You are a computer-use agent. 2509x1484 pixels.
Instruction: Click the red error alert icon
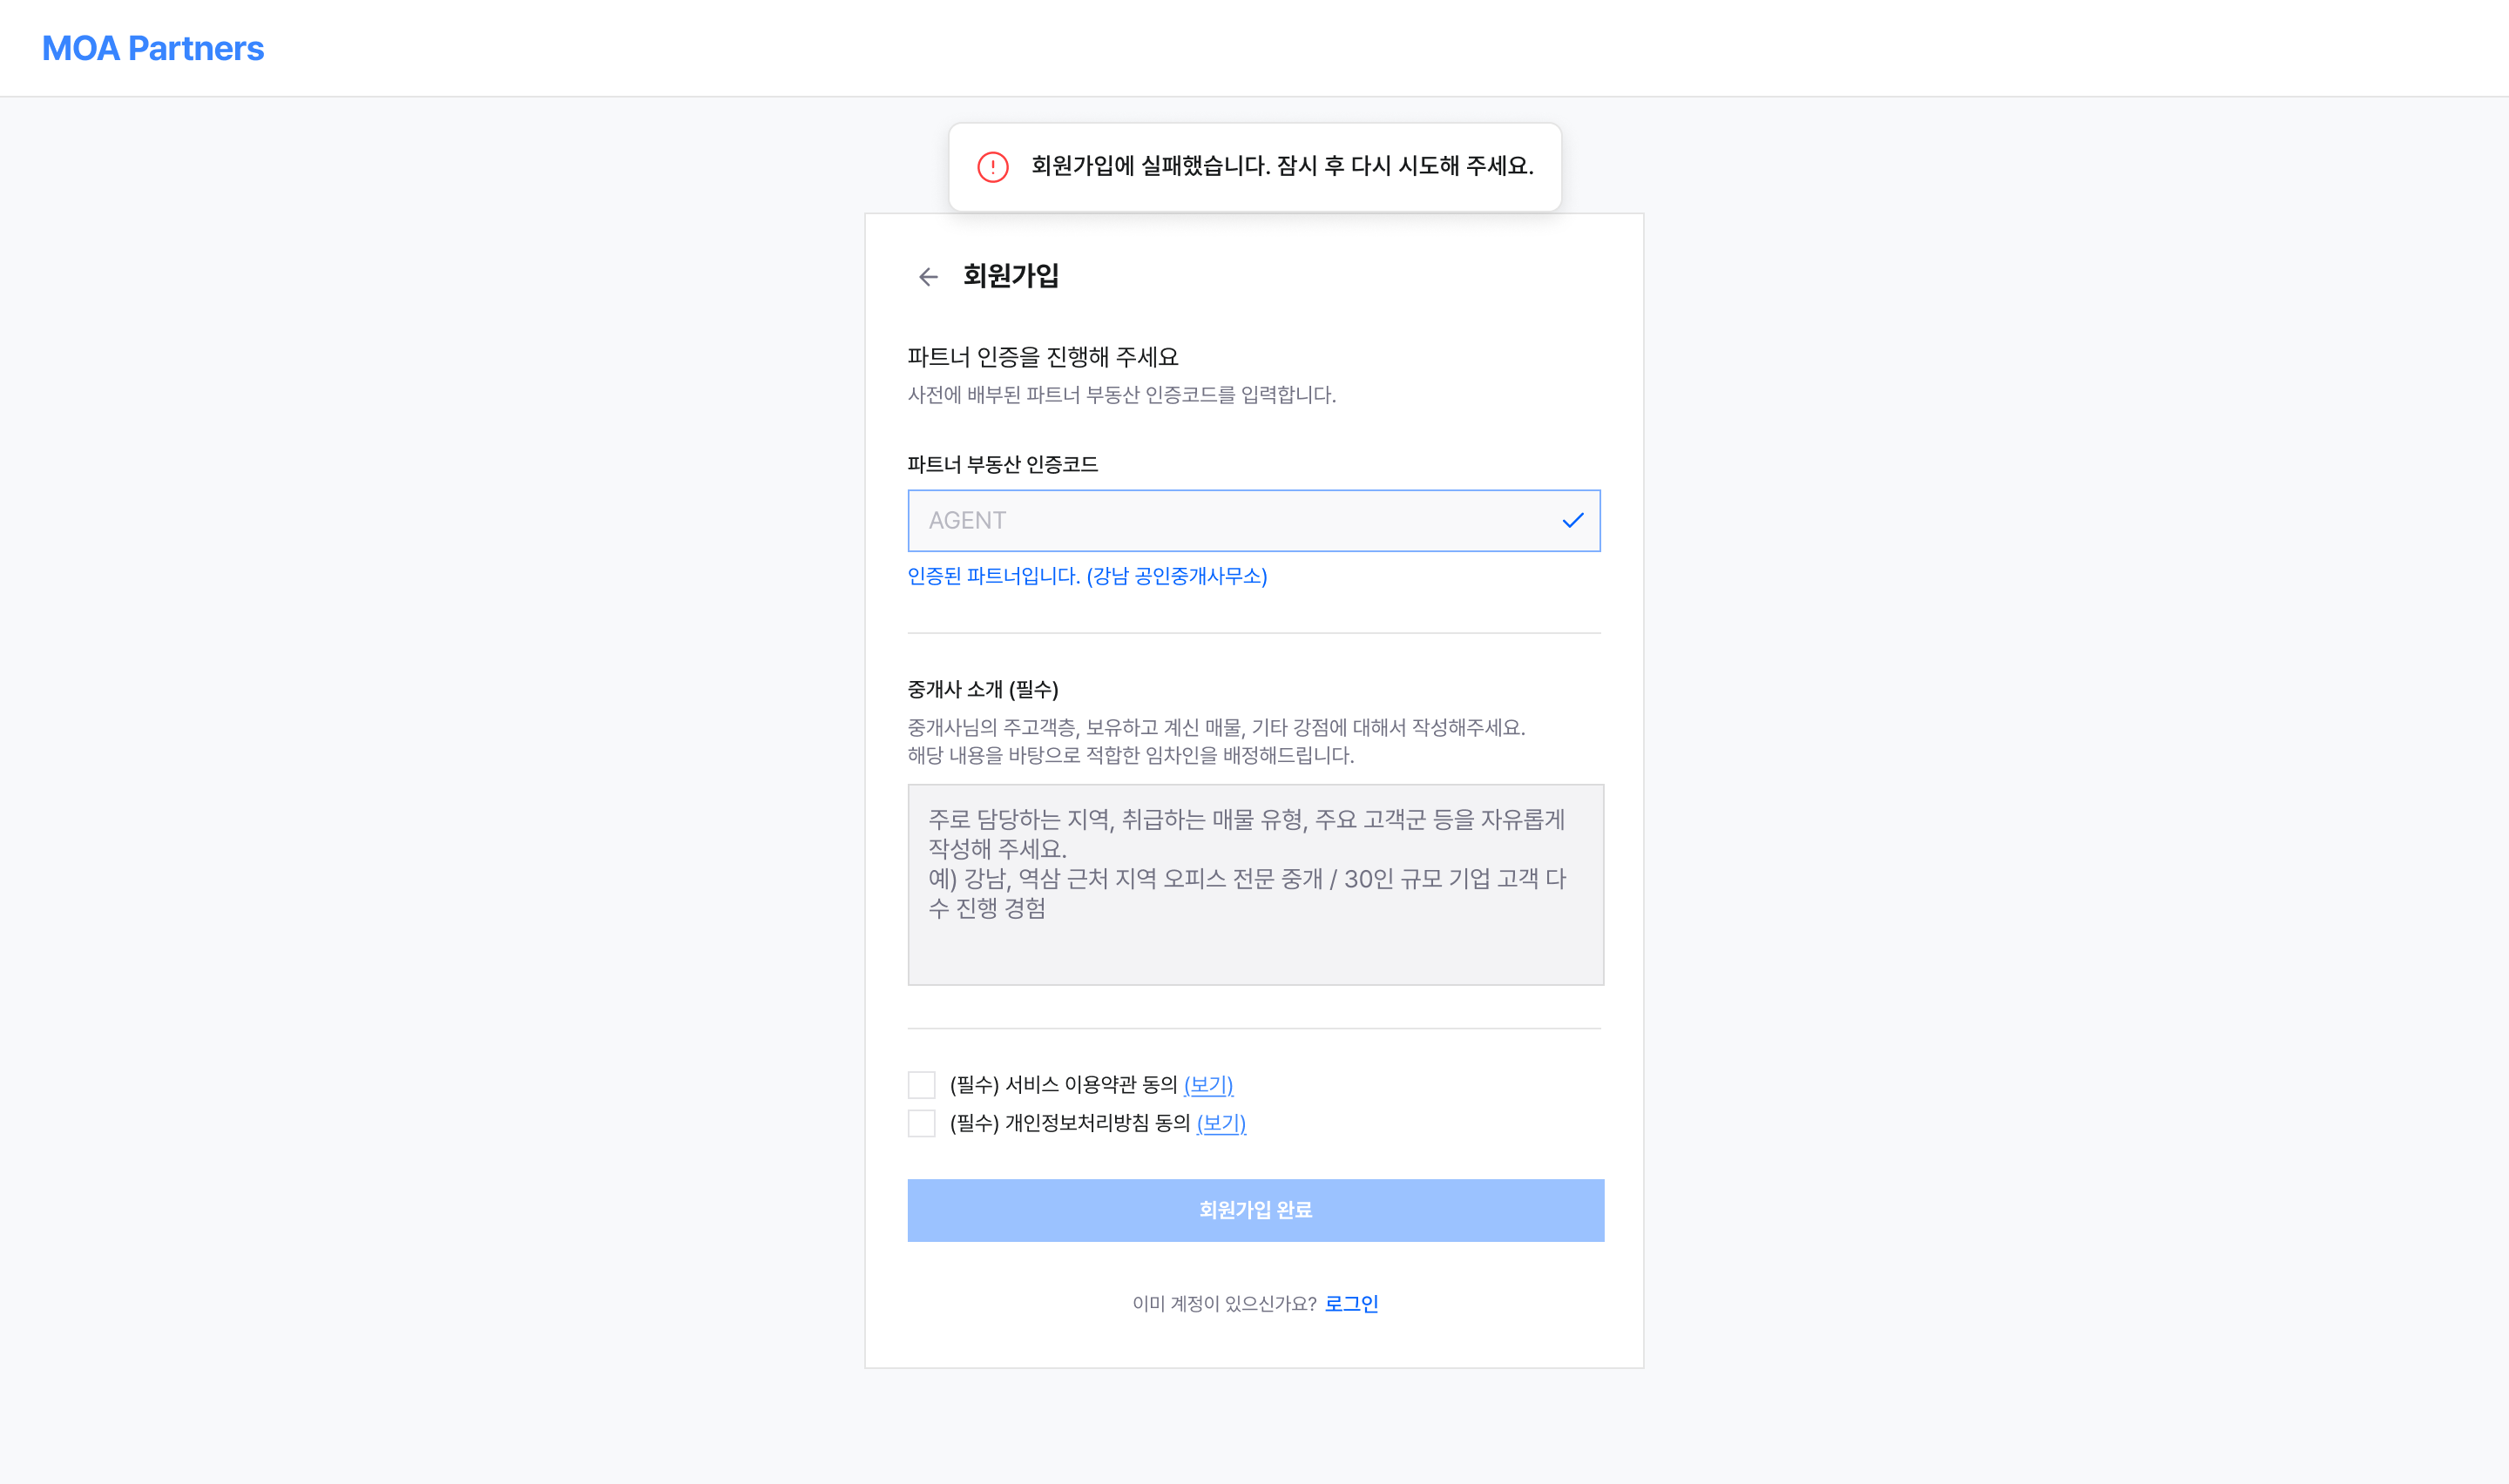[992, 167]
